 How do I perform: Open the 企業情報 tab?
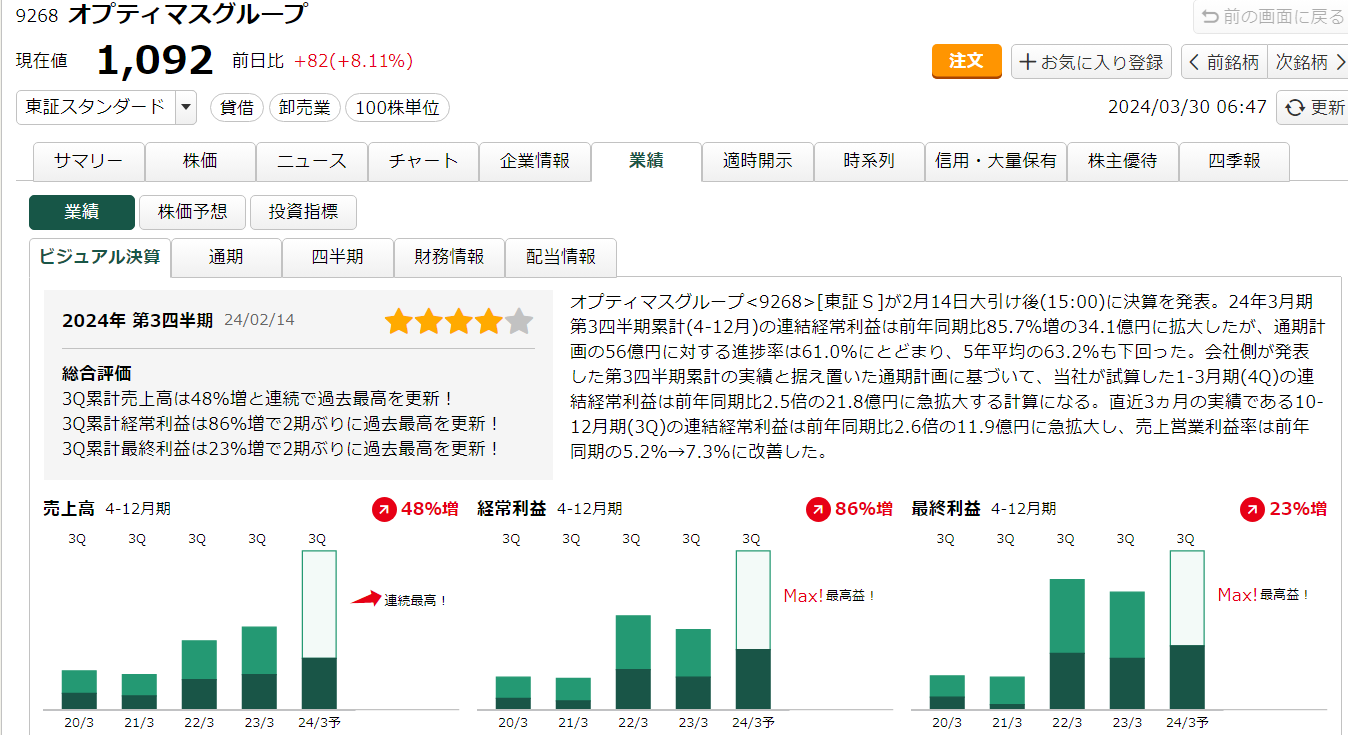(535, 161)
